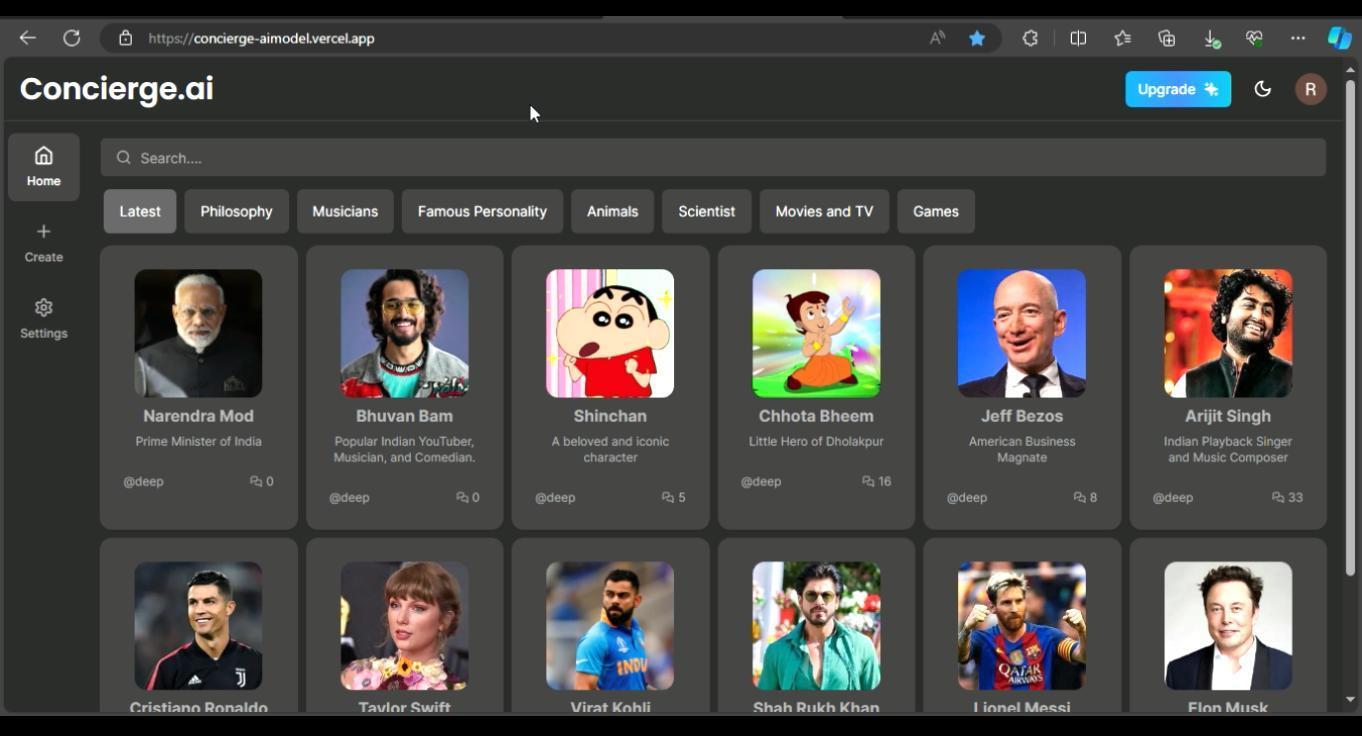1362x736 pixels.
Task: Click the Create plus icon
Action: [x=44, y=232]
